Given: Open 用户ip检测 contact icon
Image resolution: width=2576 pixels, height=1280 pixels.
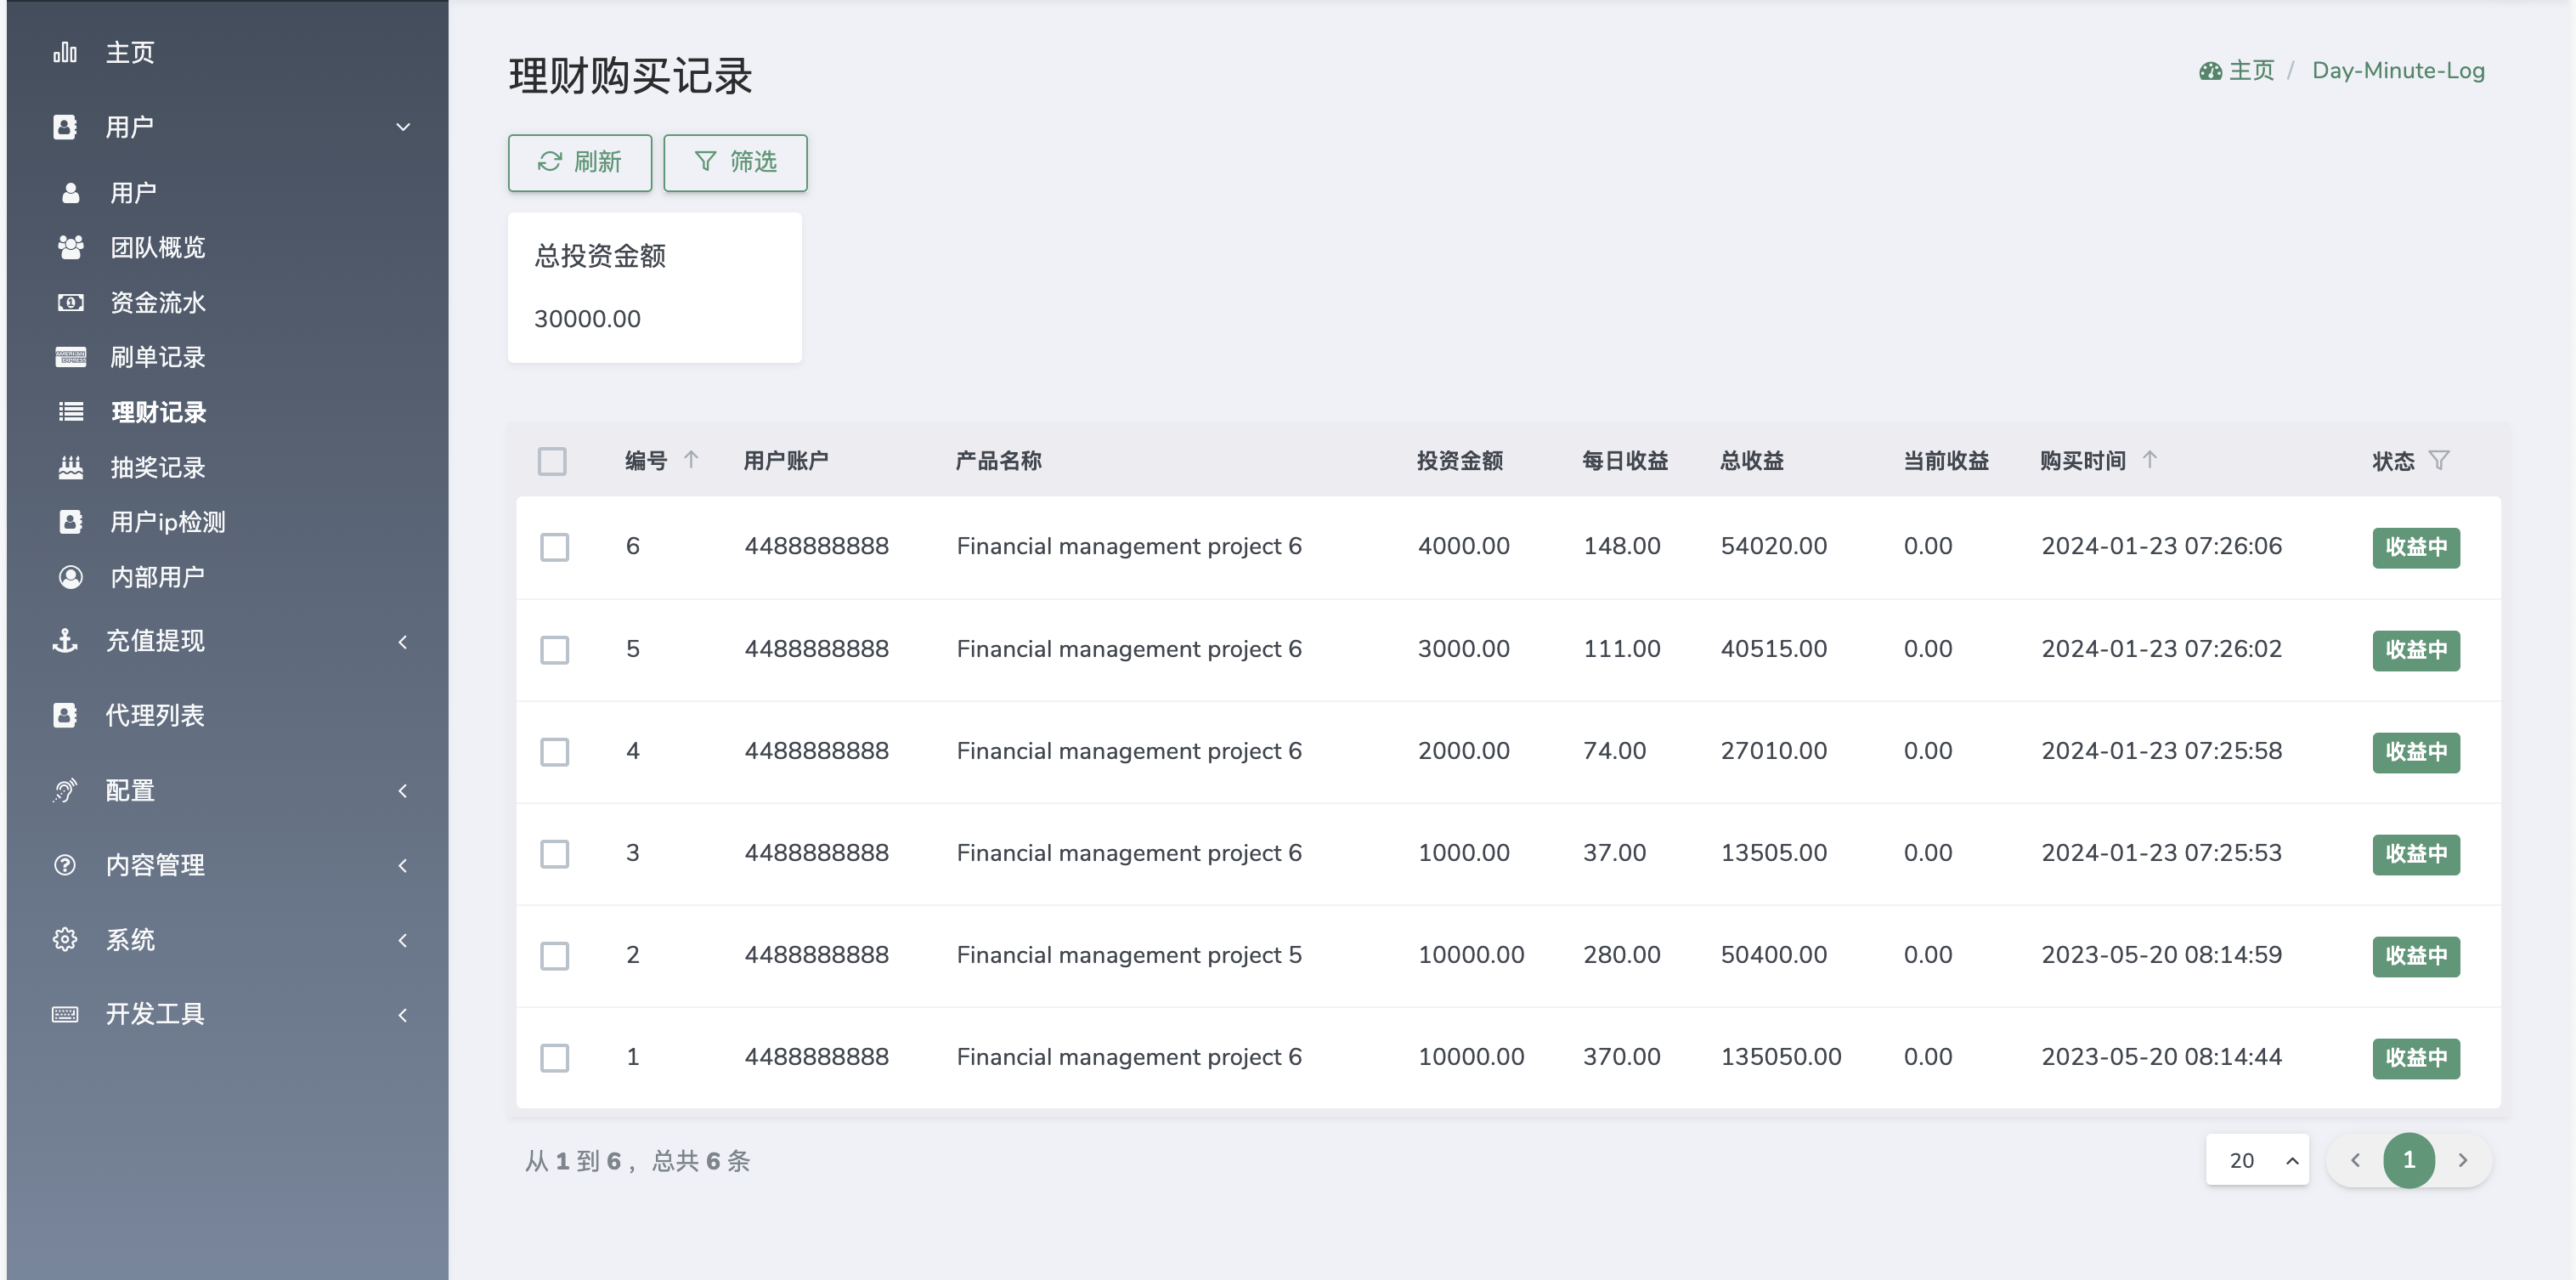Looking at the screenshot, I should point(70,522).
